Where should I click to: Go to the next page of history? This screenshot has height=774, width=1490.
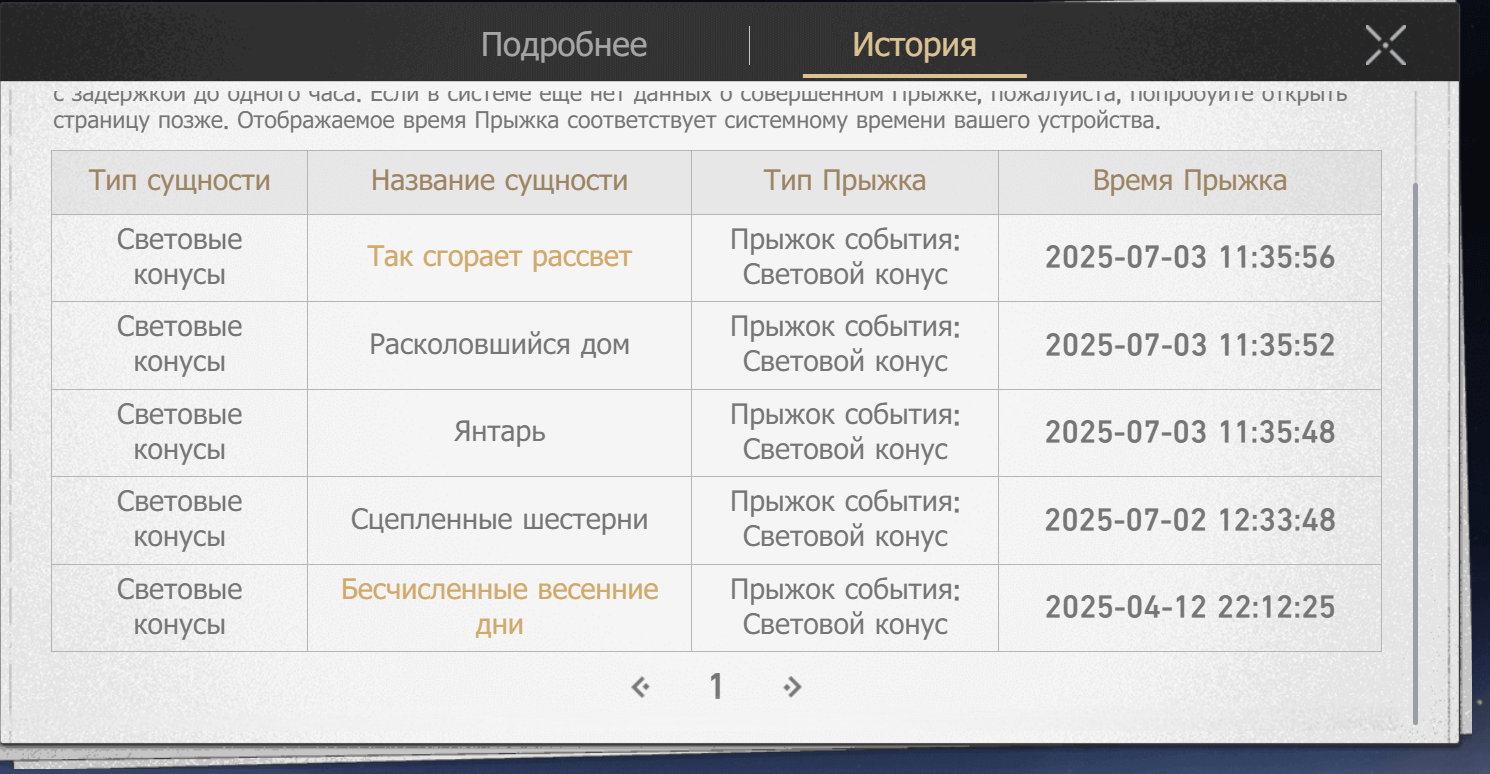pos(790,687)
